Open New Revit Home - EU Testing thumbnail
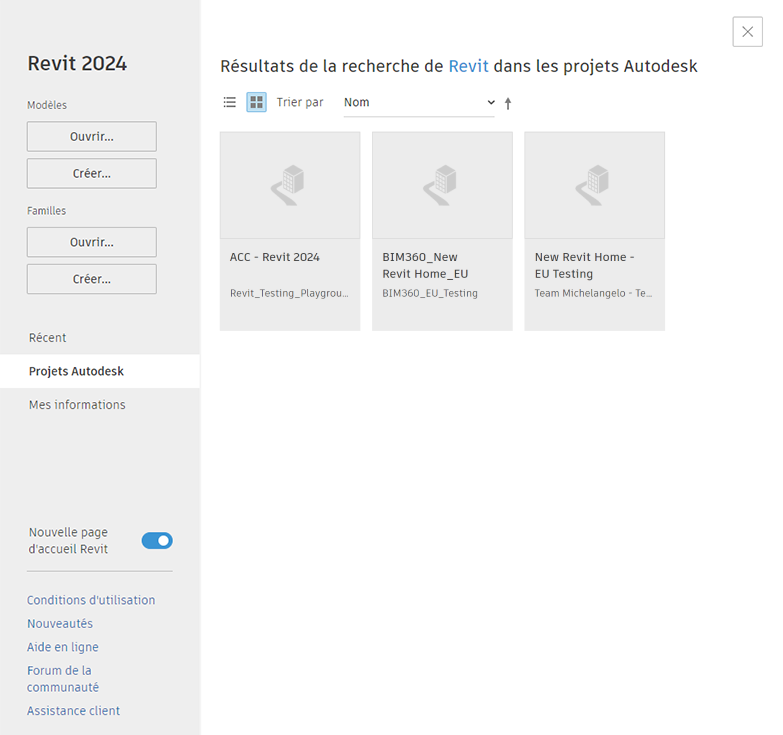 [595, 185]
